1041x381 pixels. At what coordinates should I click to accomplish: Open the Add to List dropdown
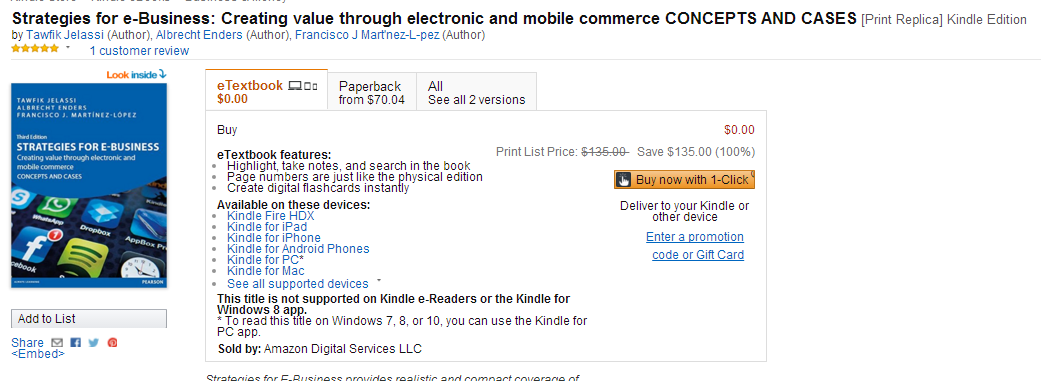point(89,319)
